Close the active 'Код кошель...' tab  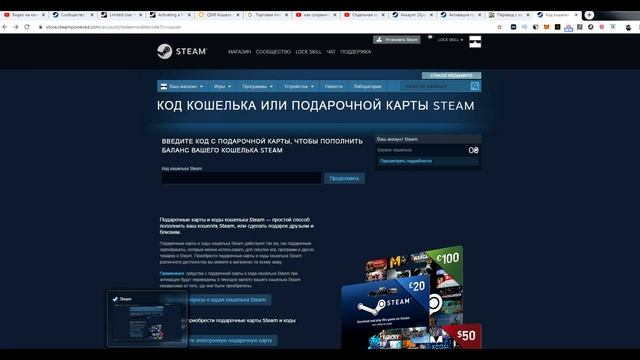click(576, 15)
